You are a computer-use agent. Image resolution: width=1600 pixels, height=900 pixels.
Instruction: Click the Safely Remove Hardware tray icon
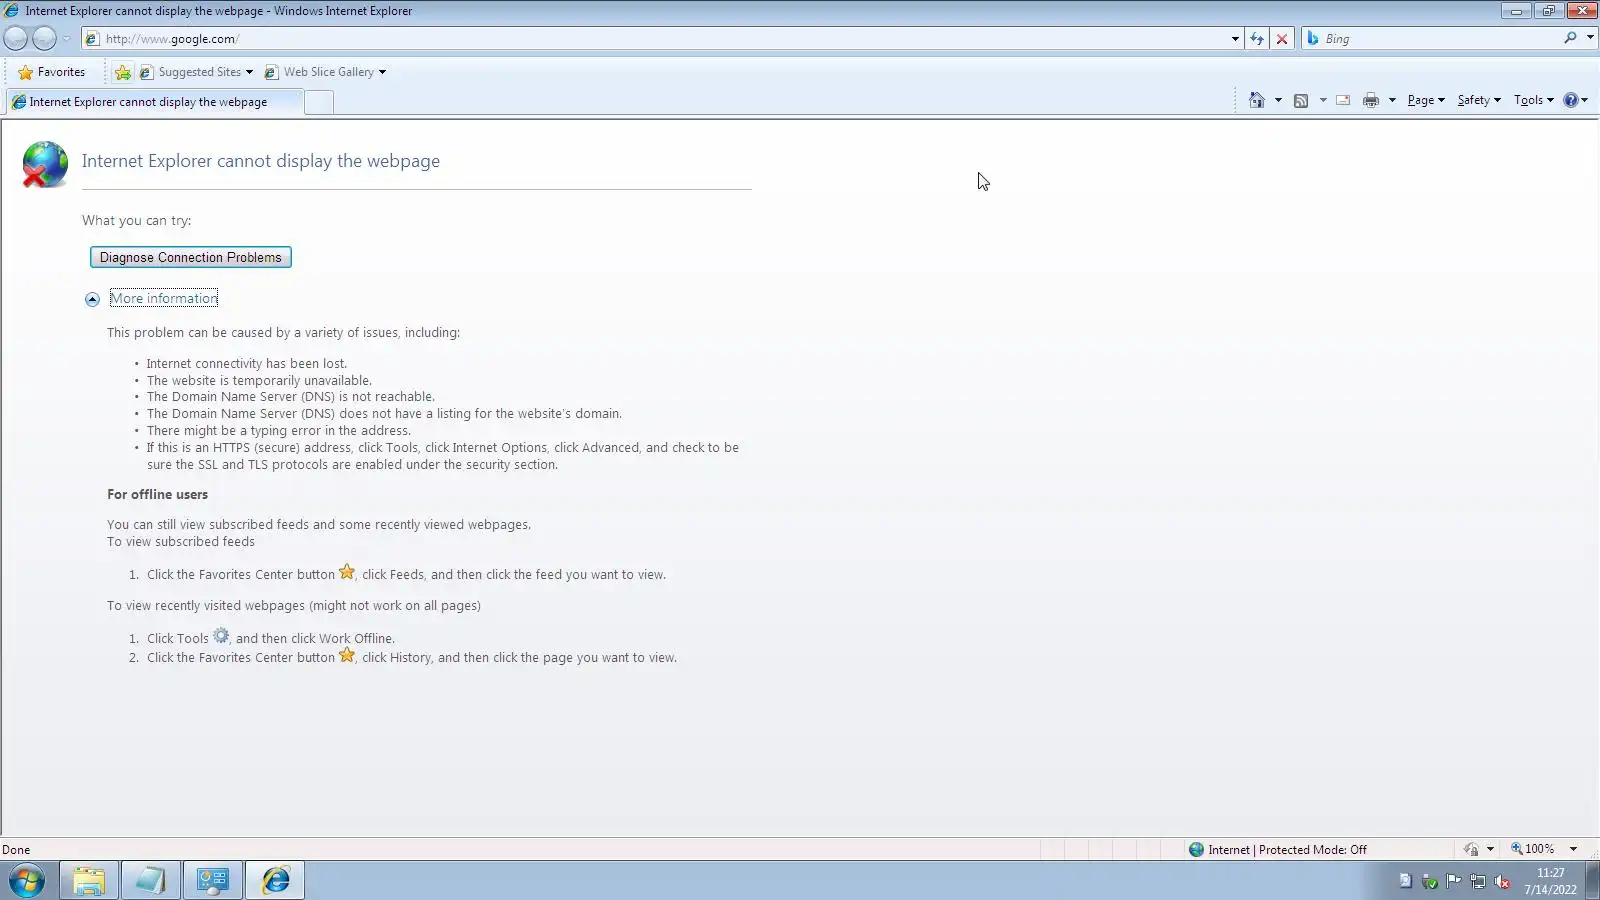1430,881
